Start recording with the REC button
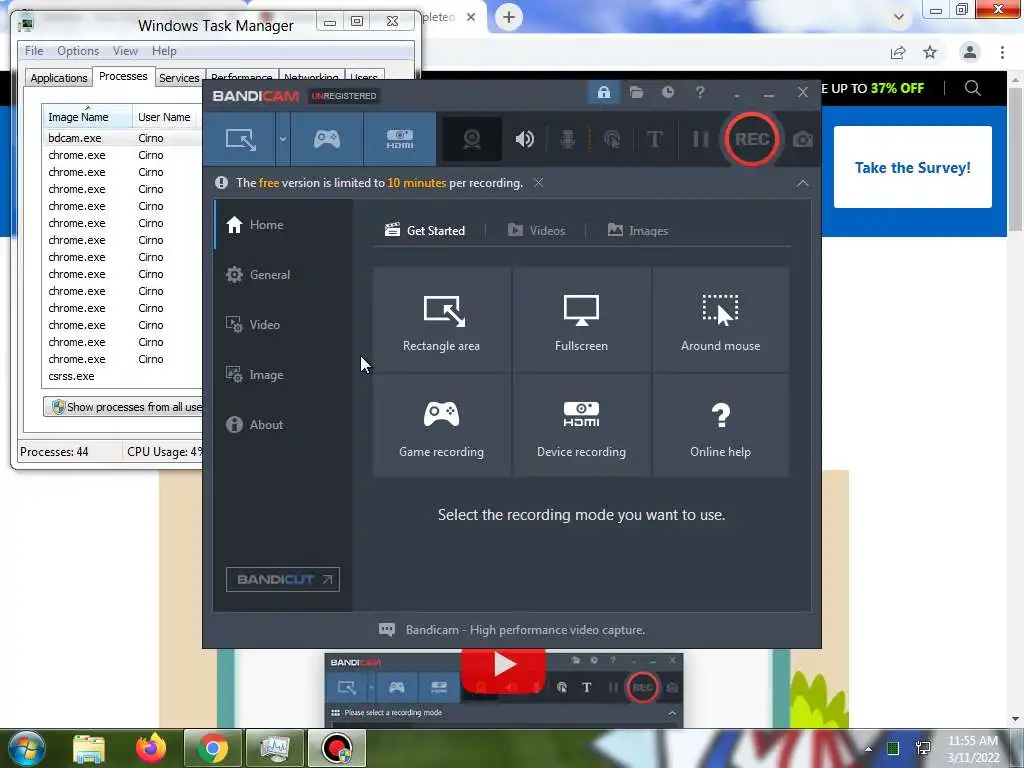 pyautogui.click(x=752, y=139)
